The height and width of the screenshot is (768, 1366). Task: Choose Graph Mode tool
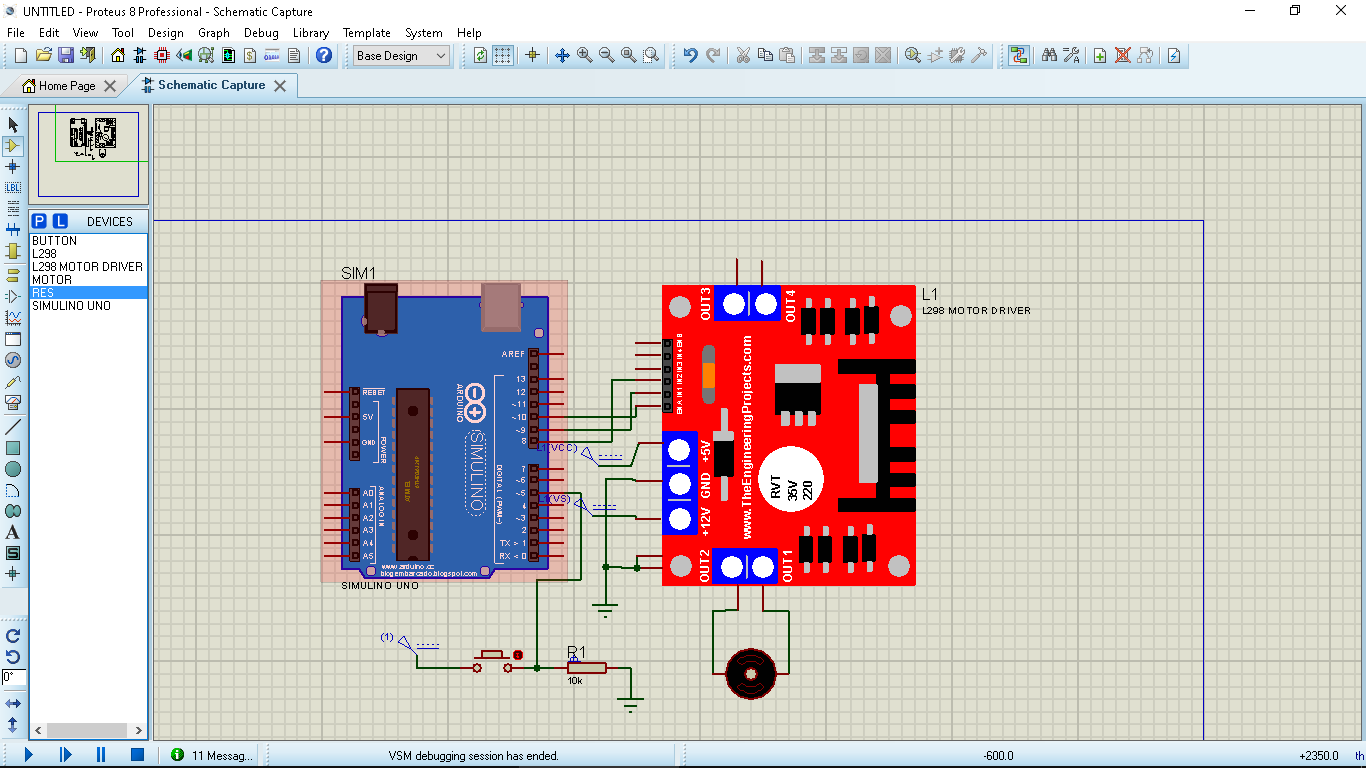[13, 318]
